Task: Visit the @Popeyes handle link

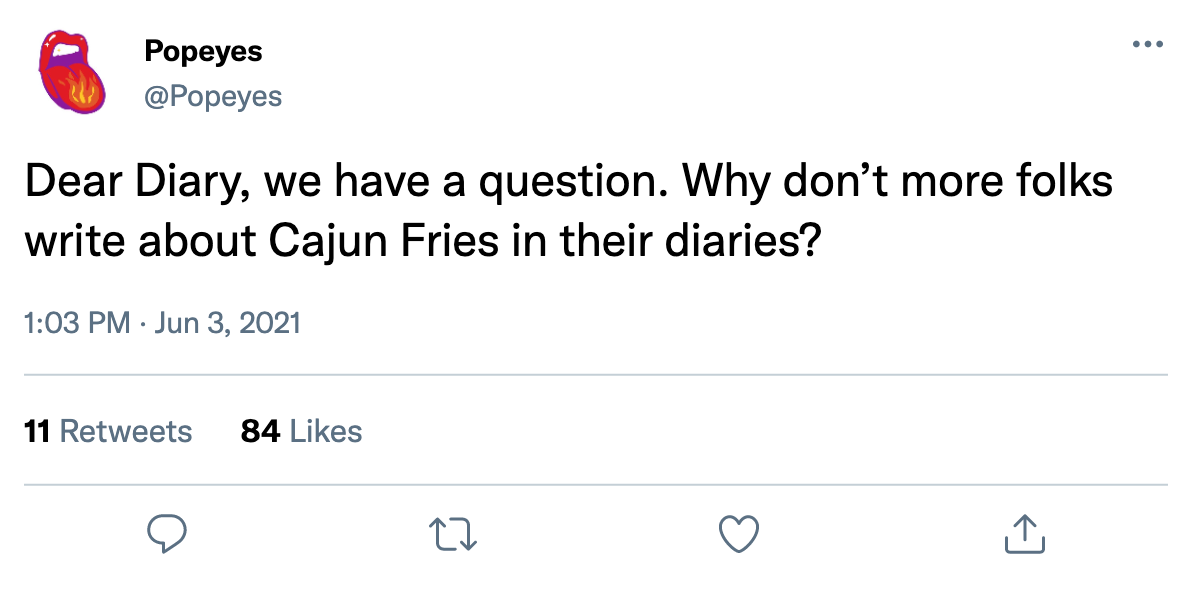Action: pyautogui.click(x=213, y=96)
